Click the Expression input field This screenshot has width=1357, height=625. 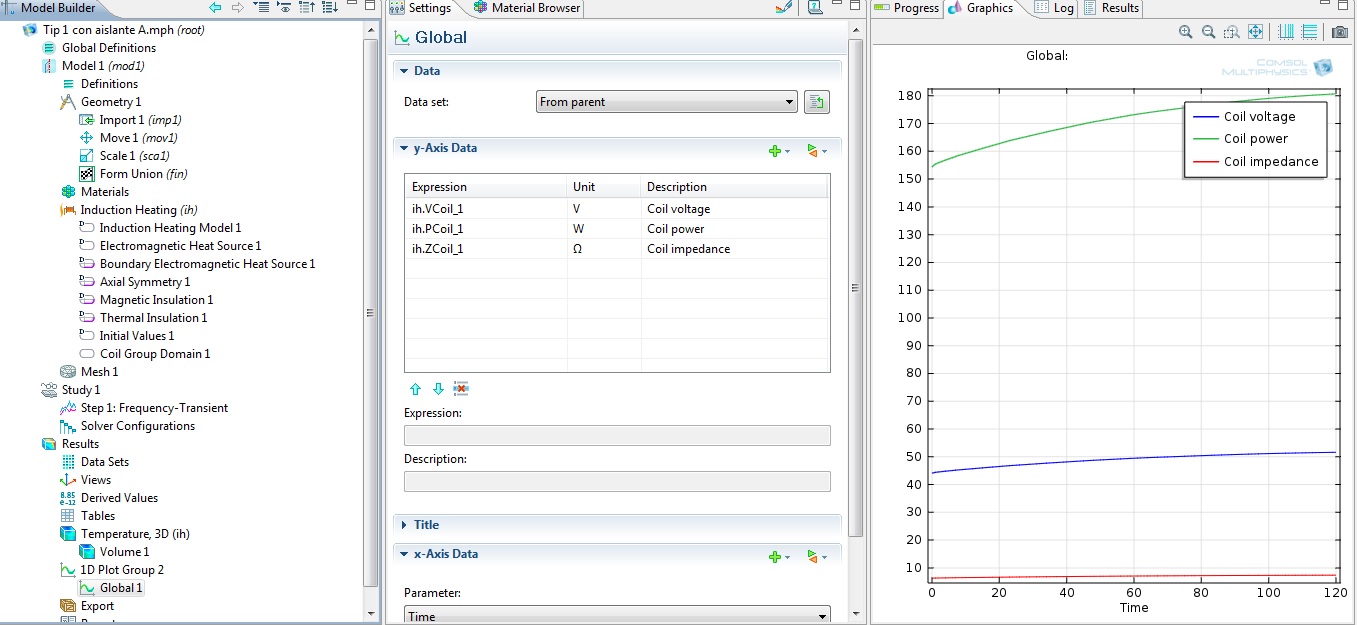coord(617,435)
